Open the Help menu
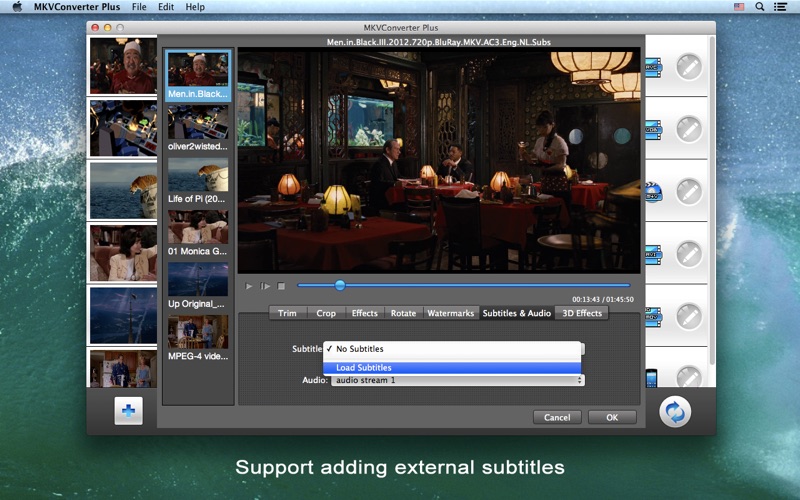 point(195,7)
